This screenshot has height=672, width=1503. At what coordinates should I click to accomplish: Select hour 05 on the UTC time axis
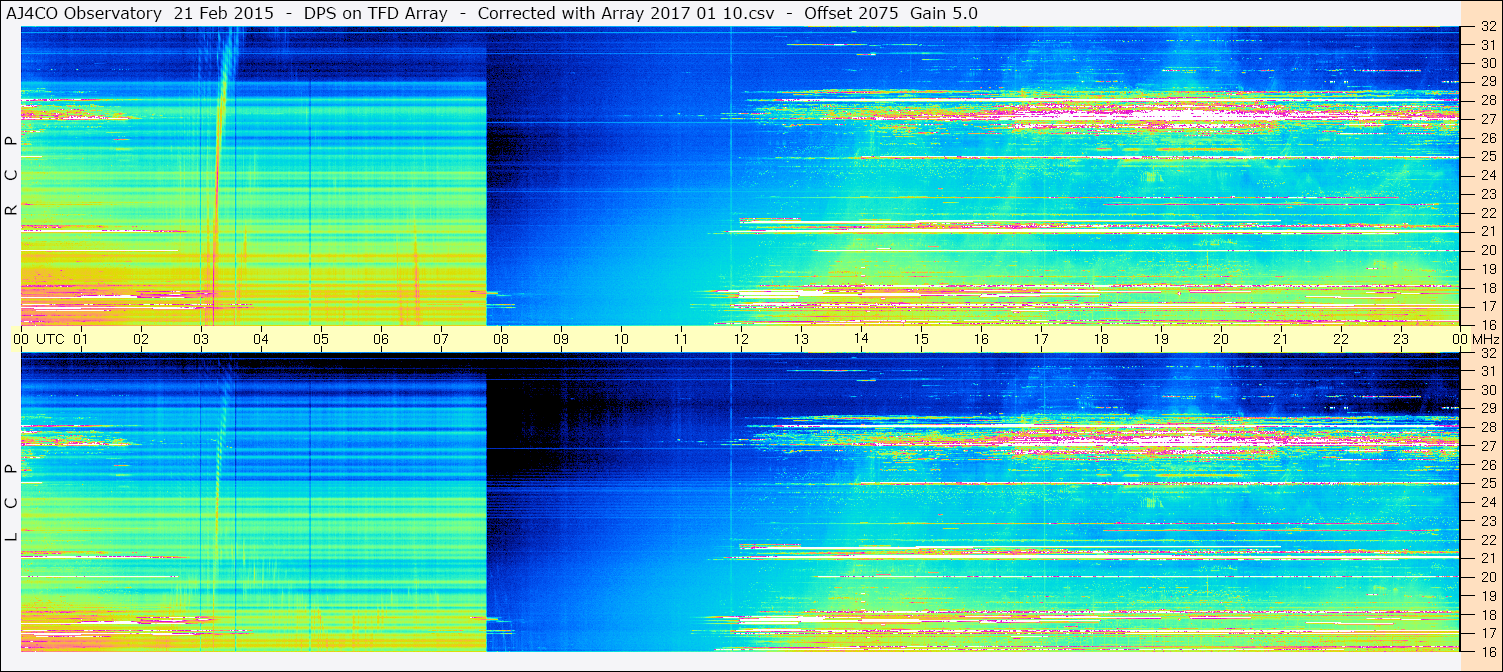tap(321, 339)
